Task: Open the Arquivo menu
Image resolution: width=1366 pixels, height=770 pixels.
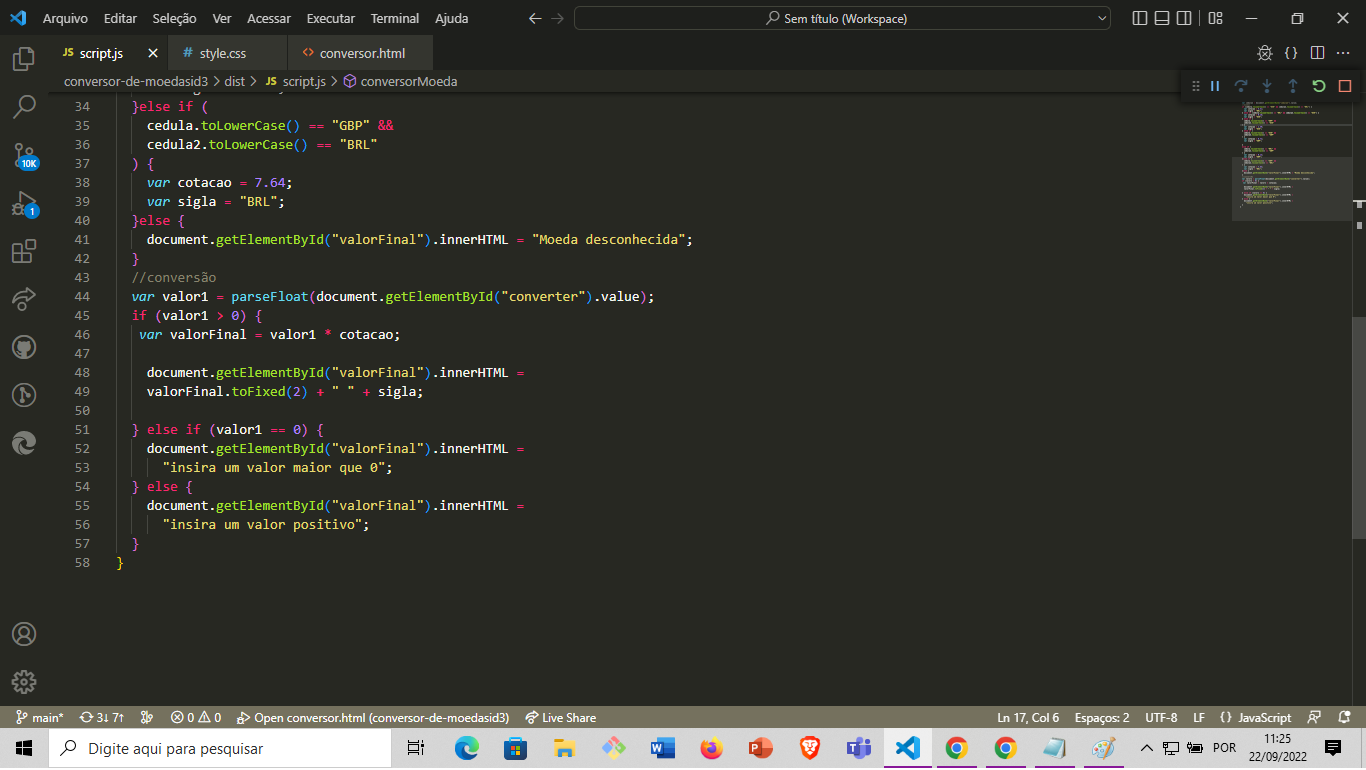Action: click(65, 18)
